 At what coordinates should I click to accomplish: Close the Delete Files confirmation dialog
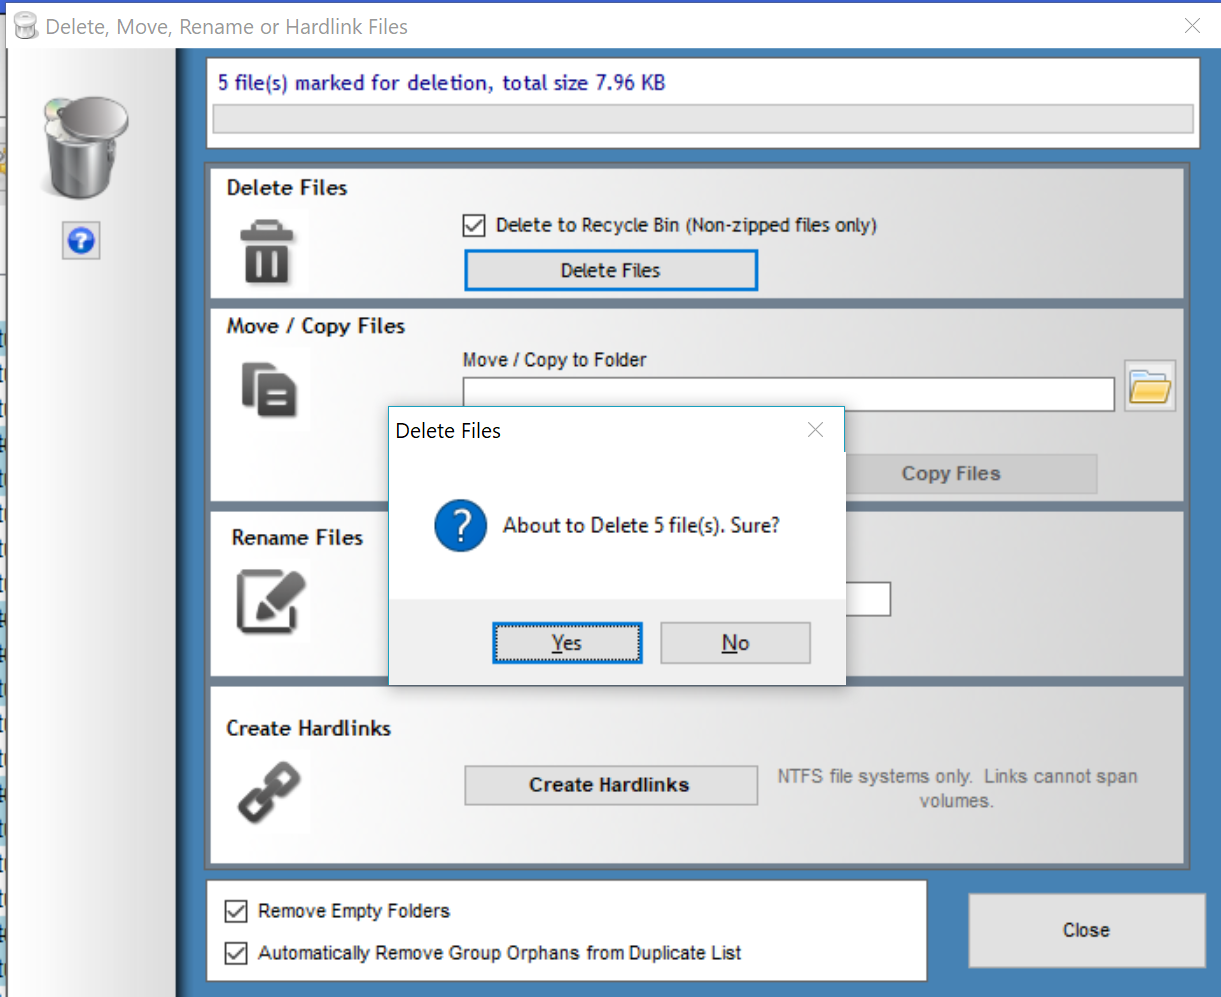click(x=815, y=430)
